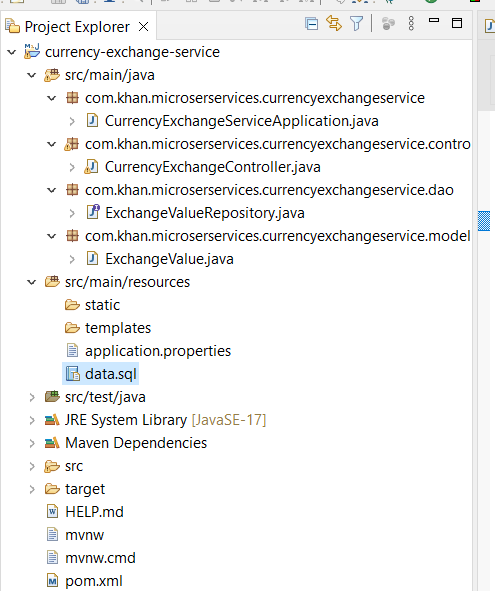The height and width of the screenshot is (591, 495).
Task: Collapse the currency-exchange-service project
Action: (x=12, y=52)
